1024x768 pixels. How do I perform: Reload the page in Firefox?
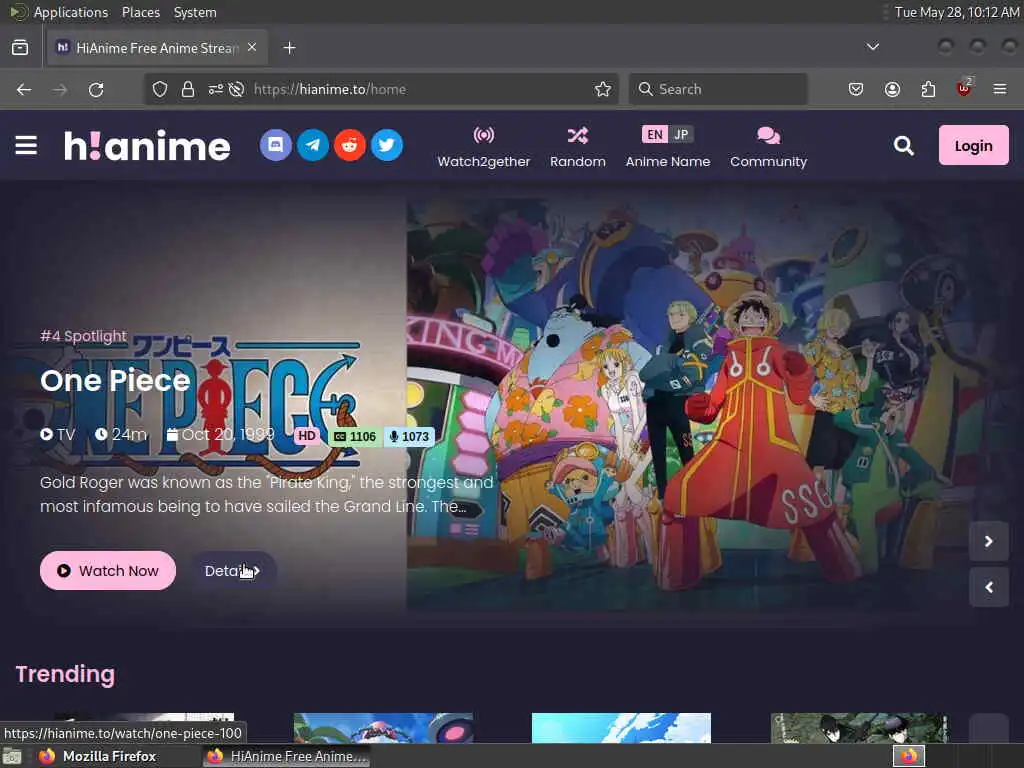pyautogui.click(x=96, y=89)
